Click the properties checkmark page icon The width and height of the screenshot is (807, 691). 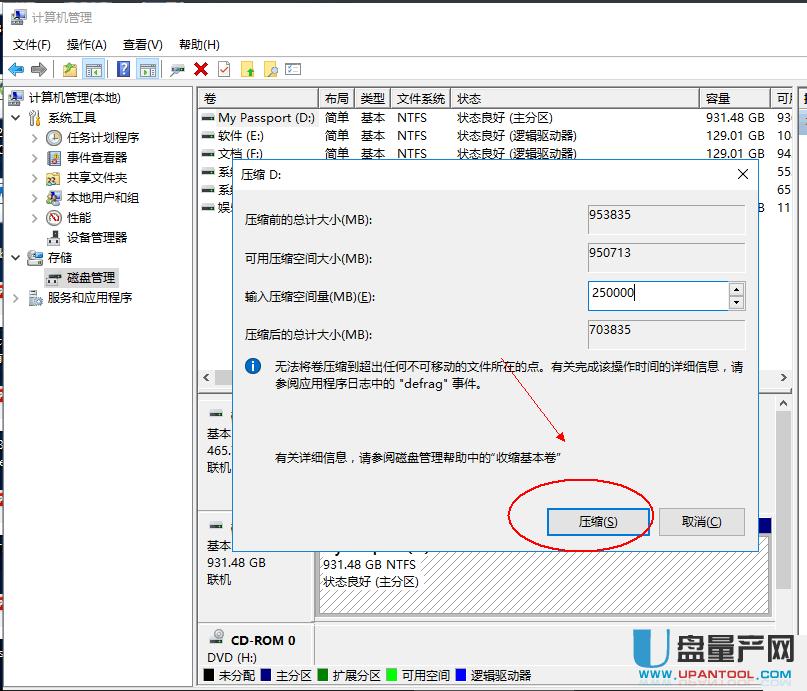[224, 69]
